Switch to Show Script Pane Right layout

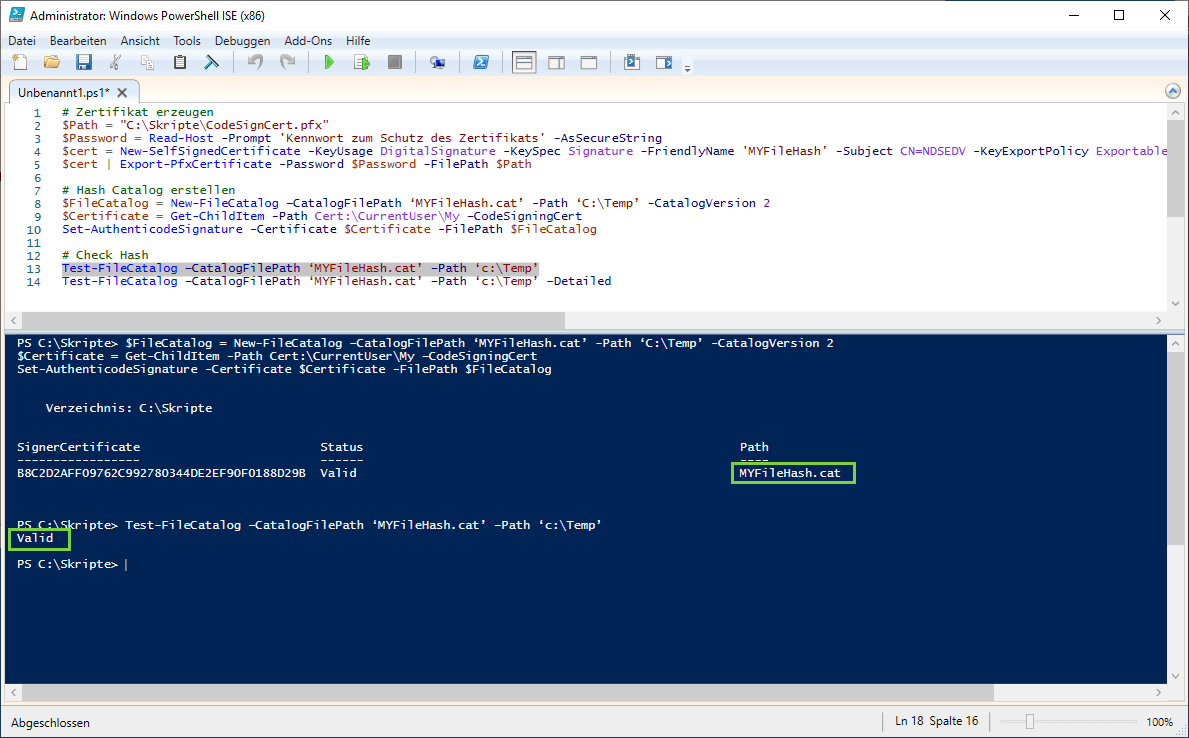(556, 61)
